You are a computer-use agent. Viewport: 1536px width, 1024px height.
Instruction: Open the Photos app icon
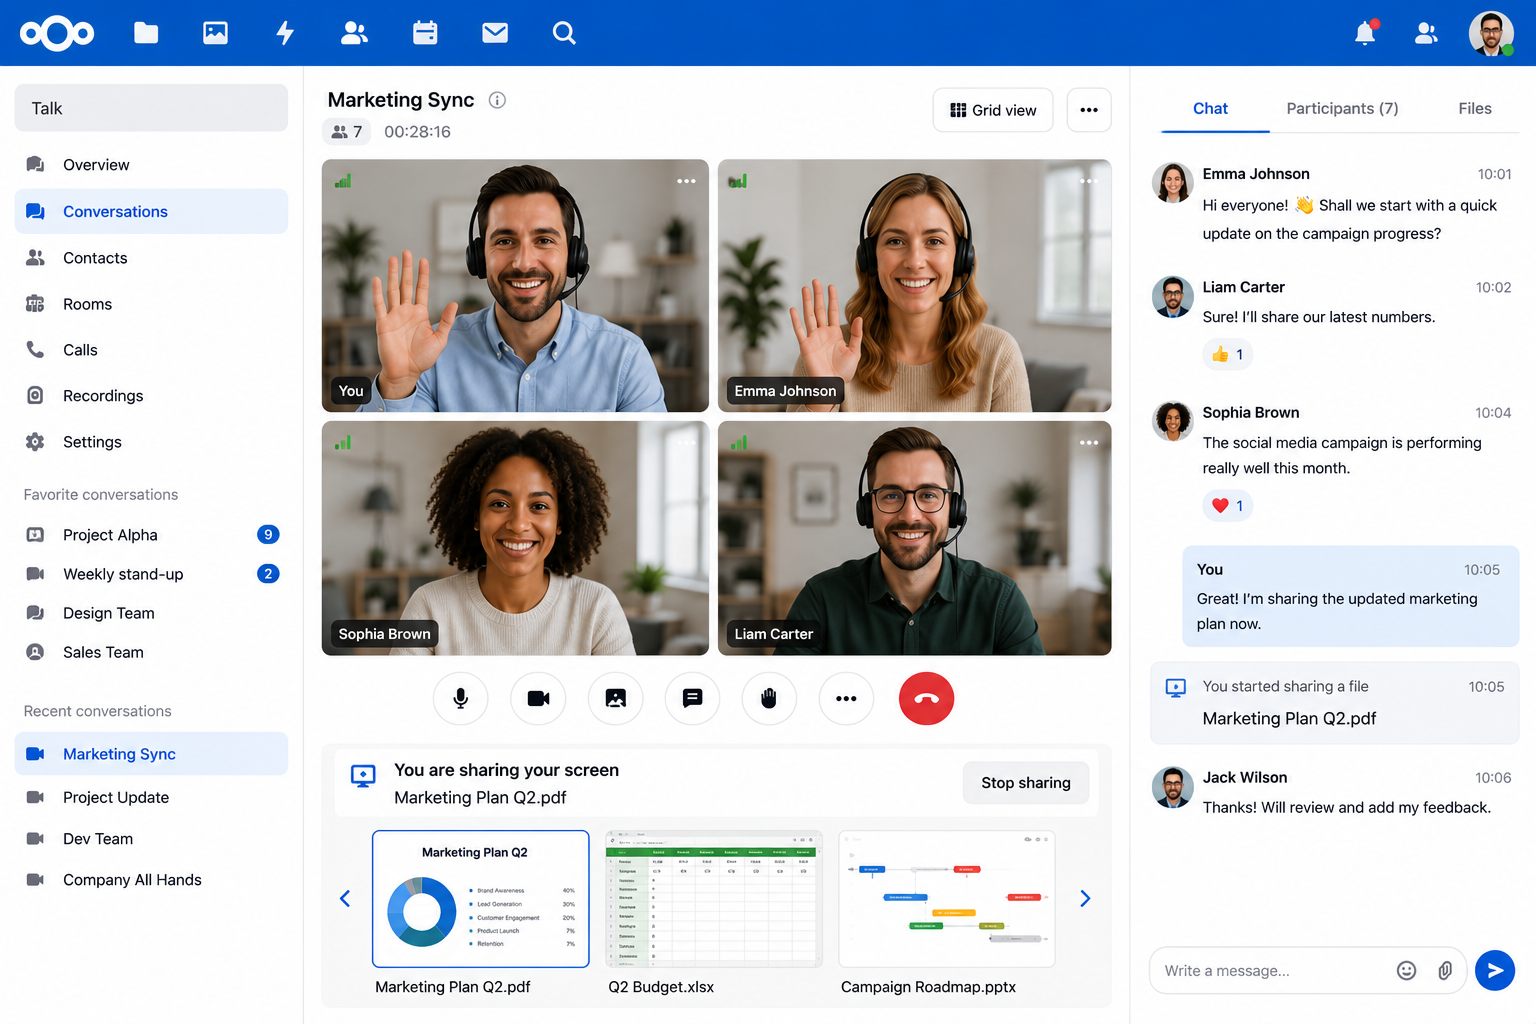tap(215, 33)
